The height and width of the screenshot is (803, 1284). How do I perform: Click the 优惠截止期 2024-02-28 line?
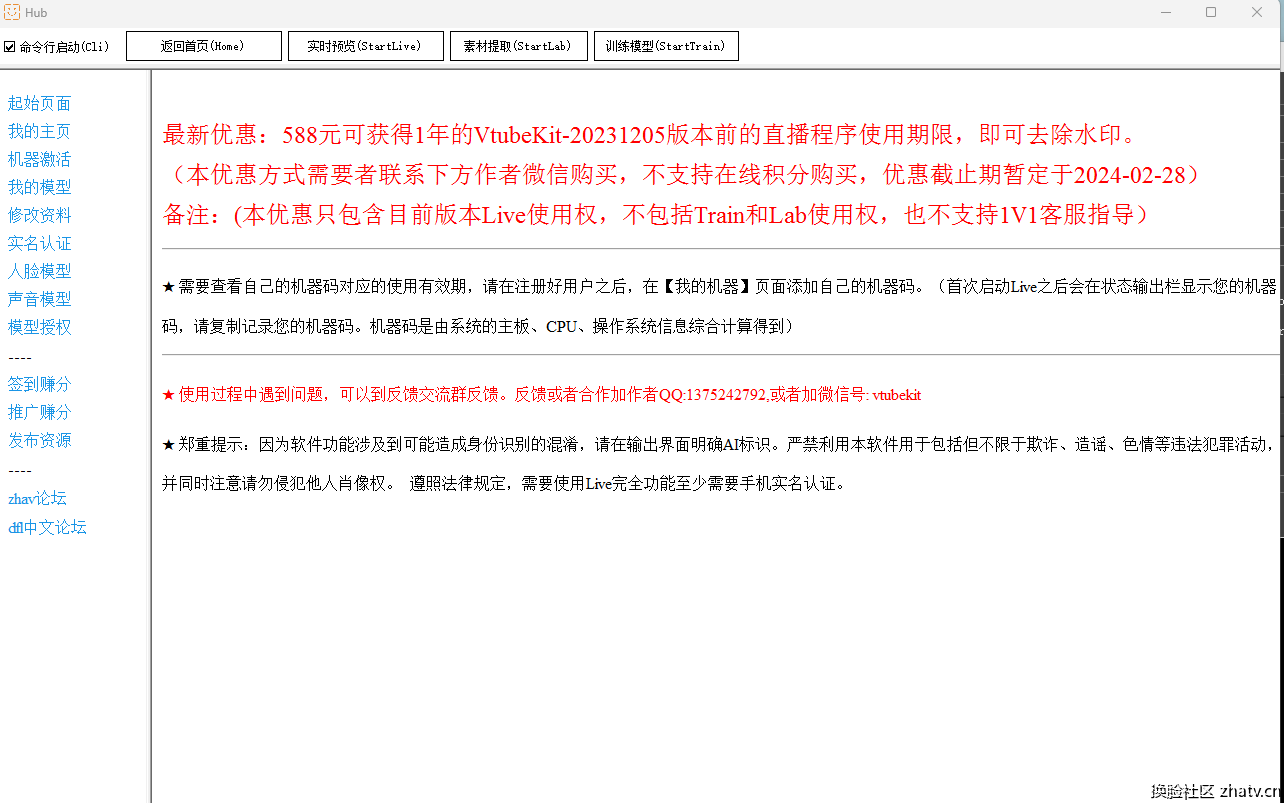(x=682, y=175)
